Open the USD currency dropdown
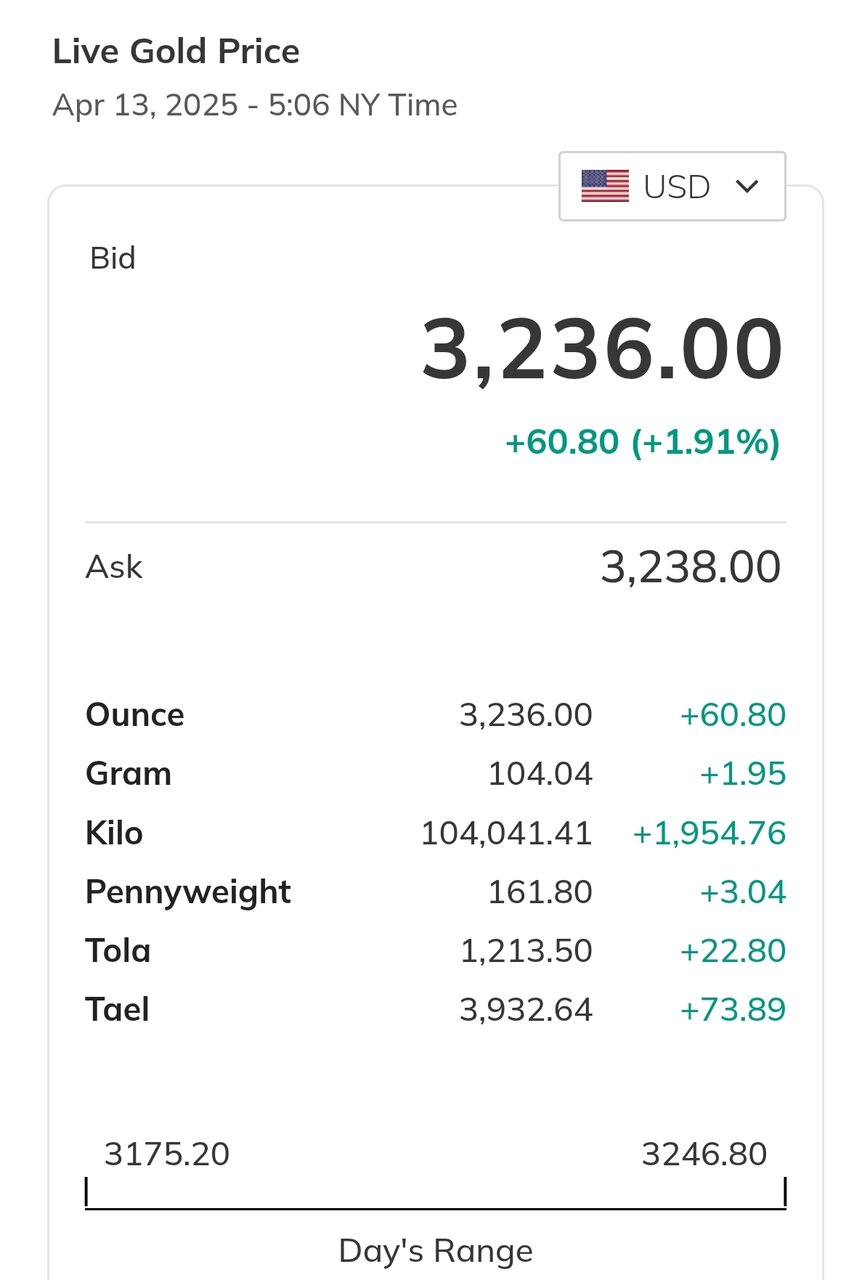Viewport: 862px width, 1280px height. [672, 186]
